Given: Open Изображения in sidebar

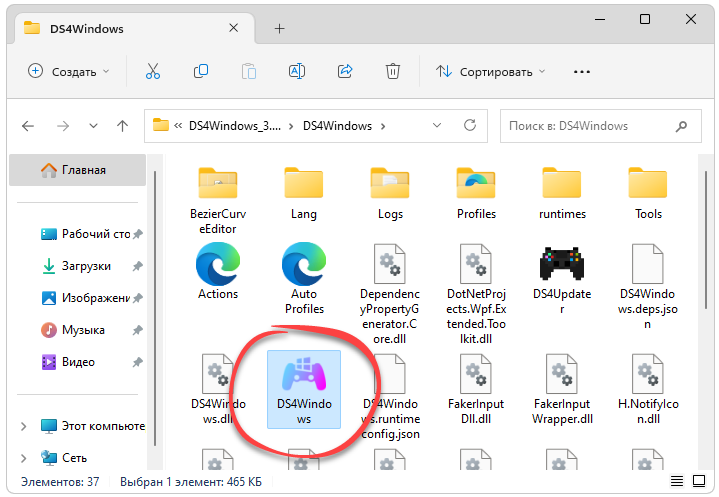Looking at the screenshot, I should [85, 298].
